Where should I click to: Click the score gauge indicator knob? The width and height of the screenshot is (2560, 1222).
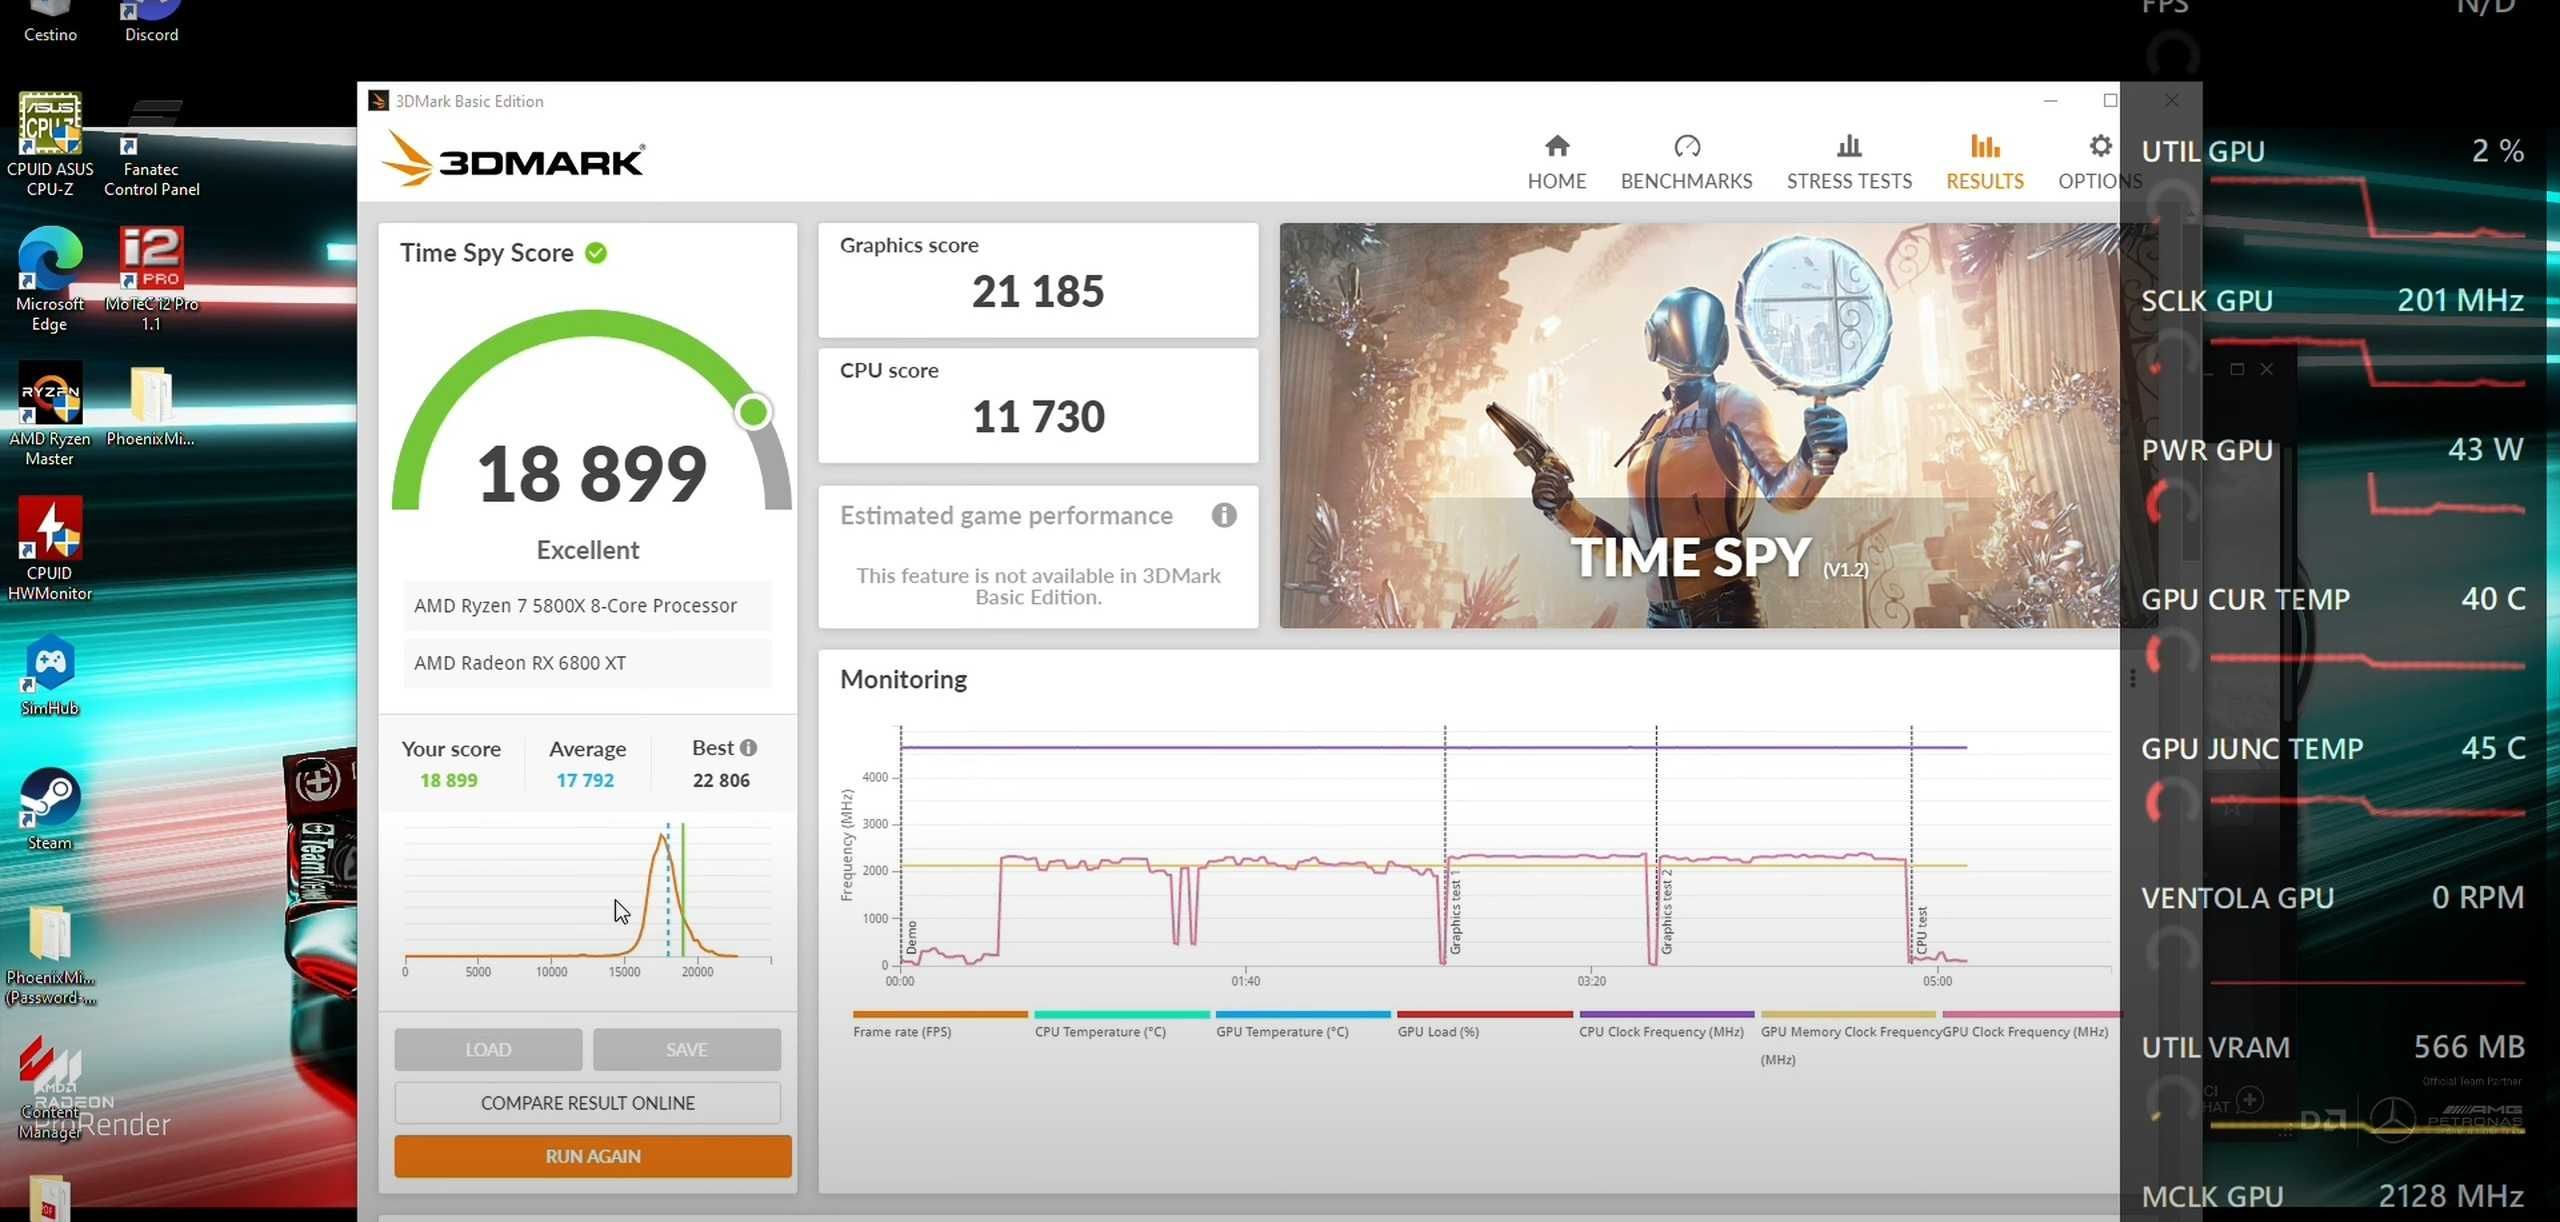click(754, 412)
